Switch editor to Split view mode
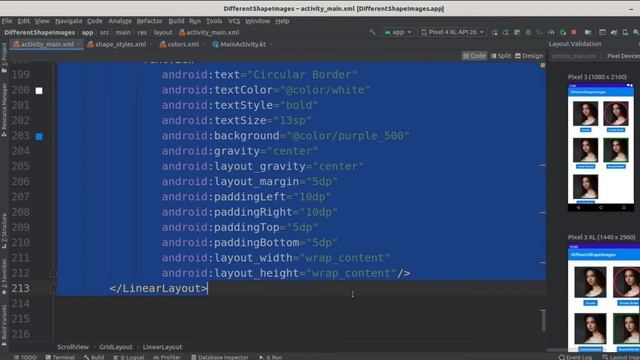Image resolution: width=640 pixels, height=360 pixels. (x=501, y=56)
